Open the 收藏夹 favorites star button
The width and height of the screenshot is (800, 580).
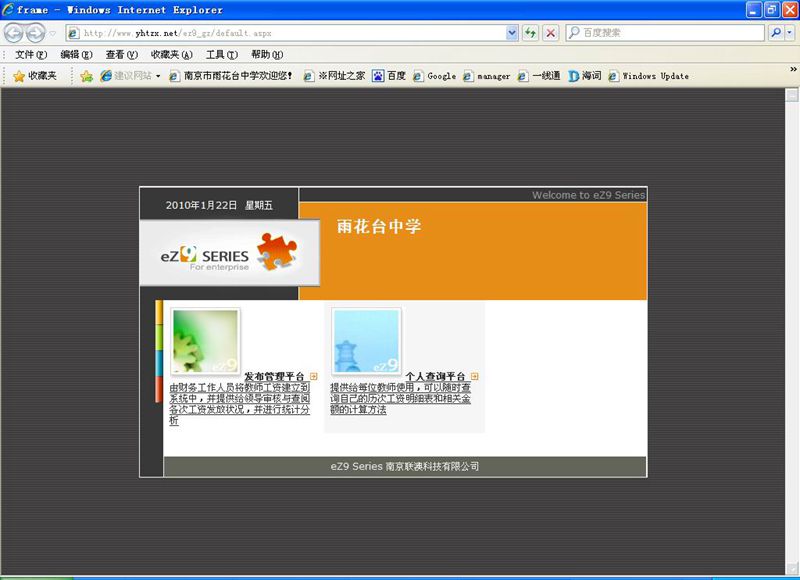pos(34,76)
